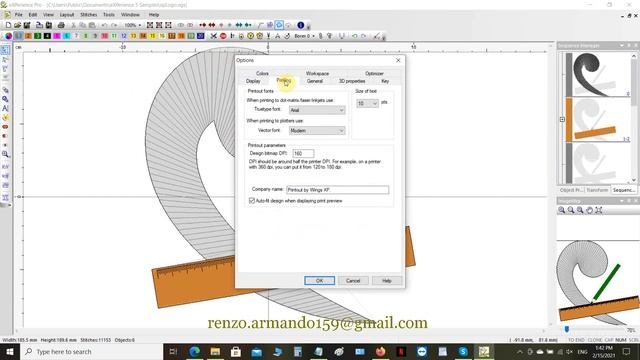The width and height of the screenshot is (640, 360).
Task: Click the teal double-arrow icon
Action: pos(239,25)
